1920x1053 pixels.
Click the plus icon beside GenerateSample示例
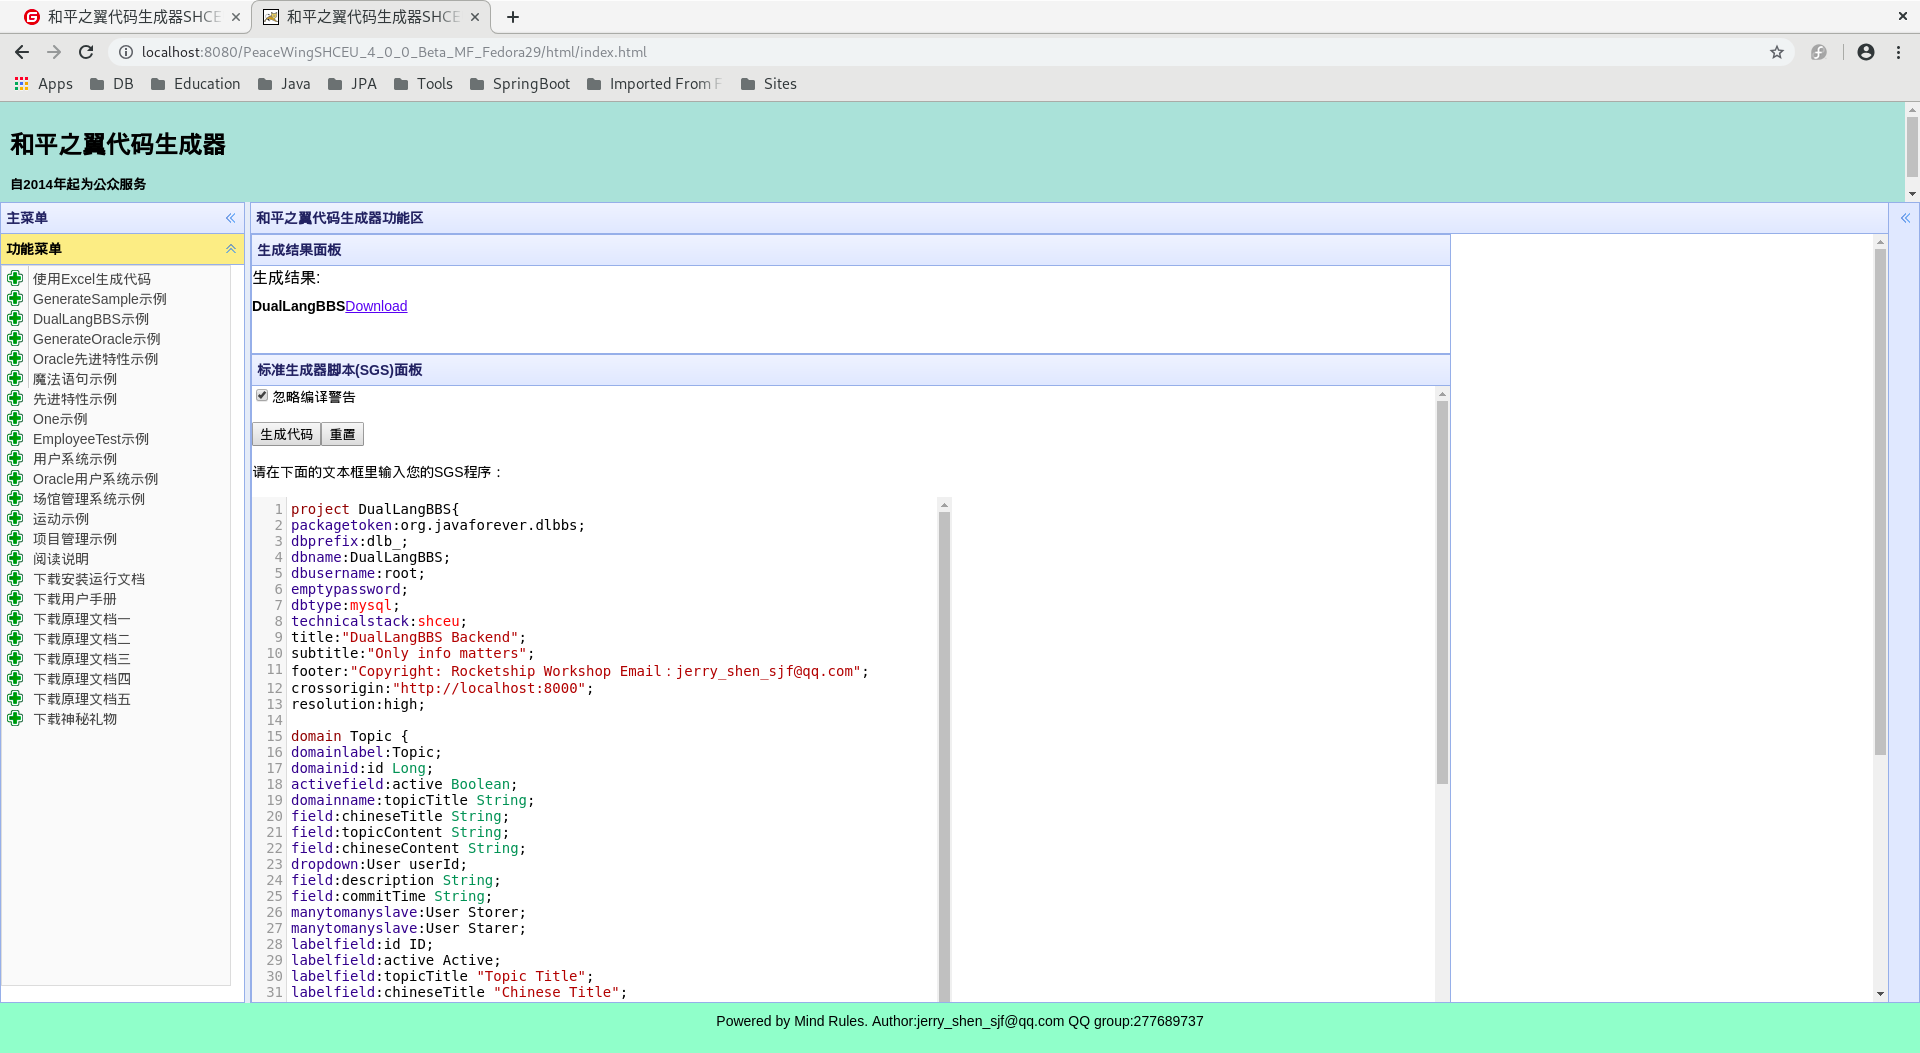click(15, 298)
